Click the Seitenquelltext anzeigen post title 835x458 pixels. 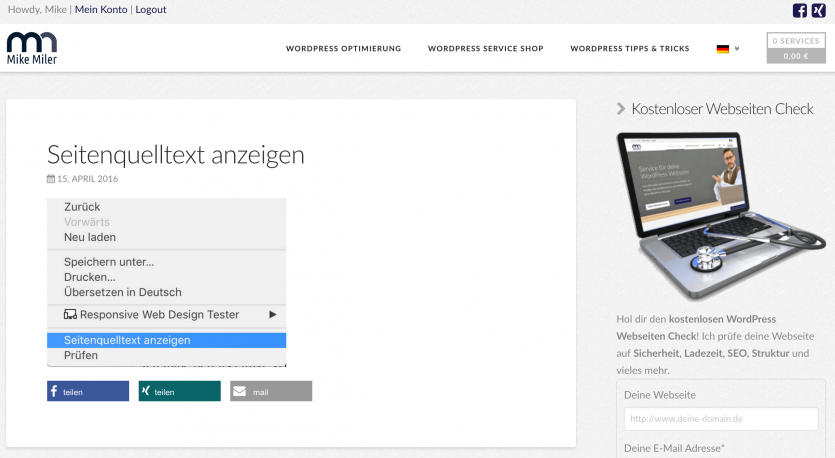coord(176,155)
